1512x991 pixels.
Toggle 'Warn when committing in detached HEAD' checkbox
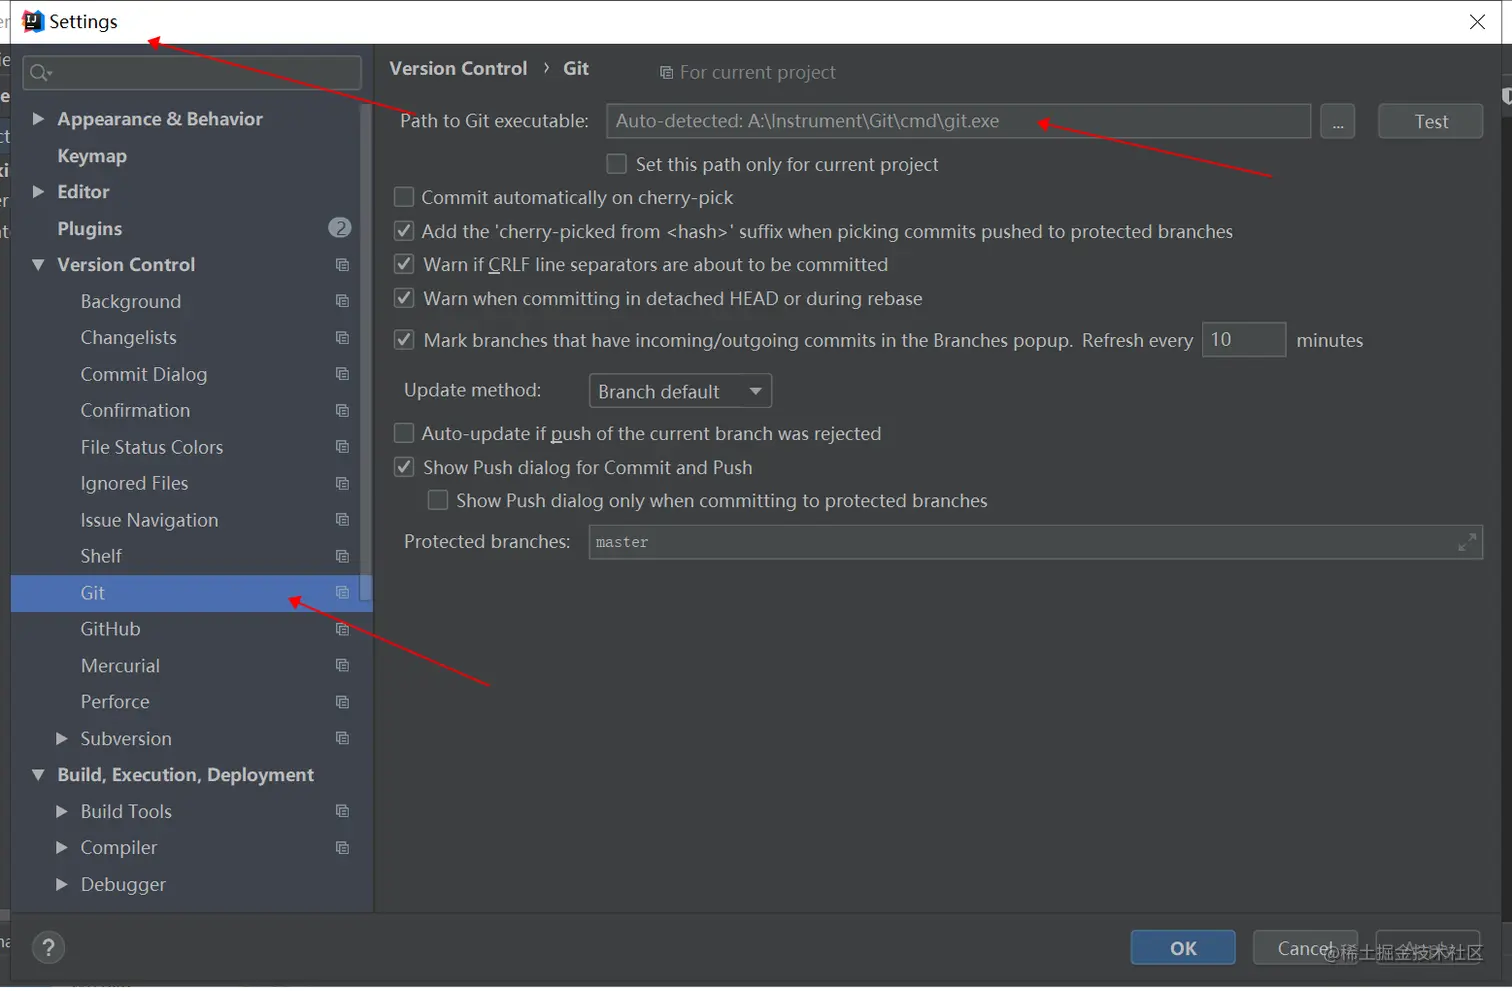404,298
